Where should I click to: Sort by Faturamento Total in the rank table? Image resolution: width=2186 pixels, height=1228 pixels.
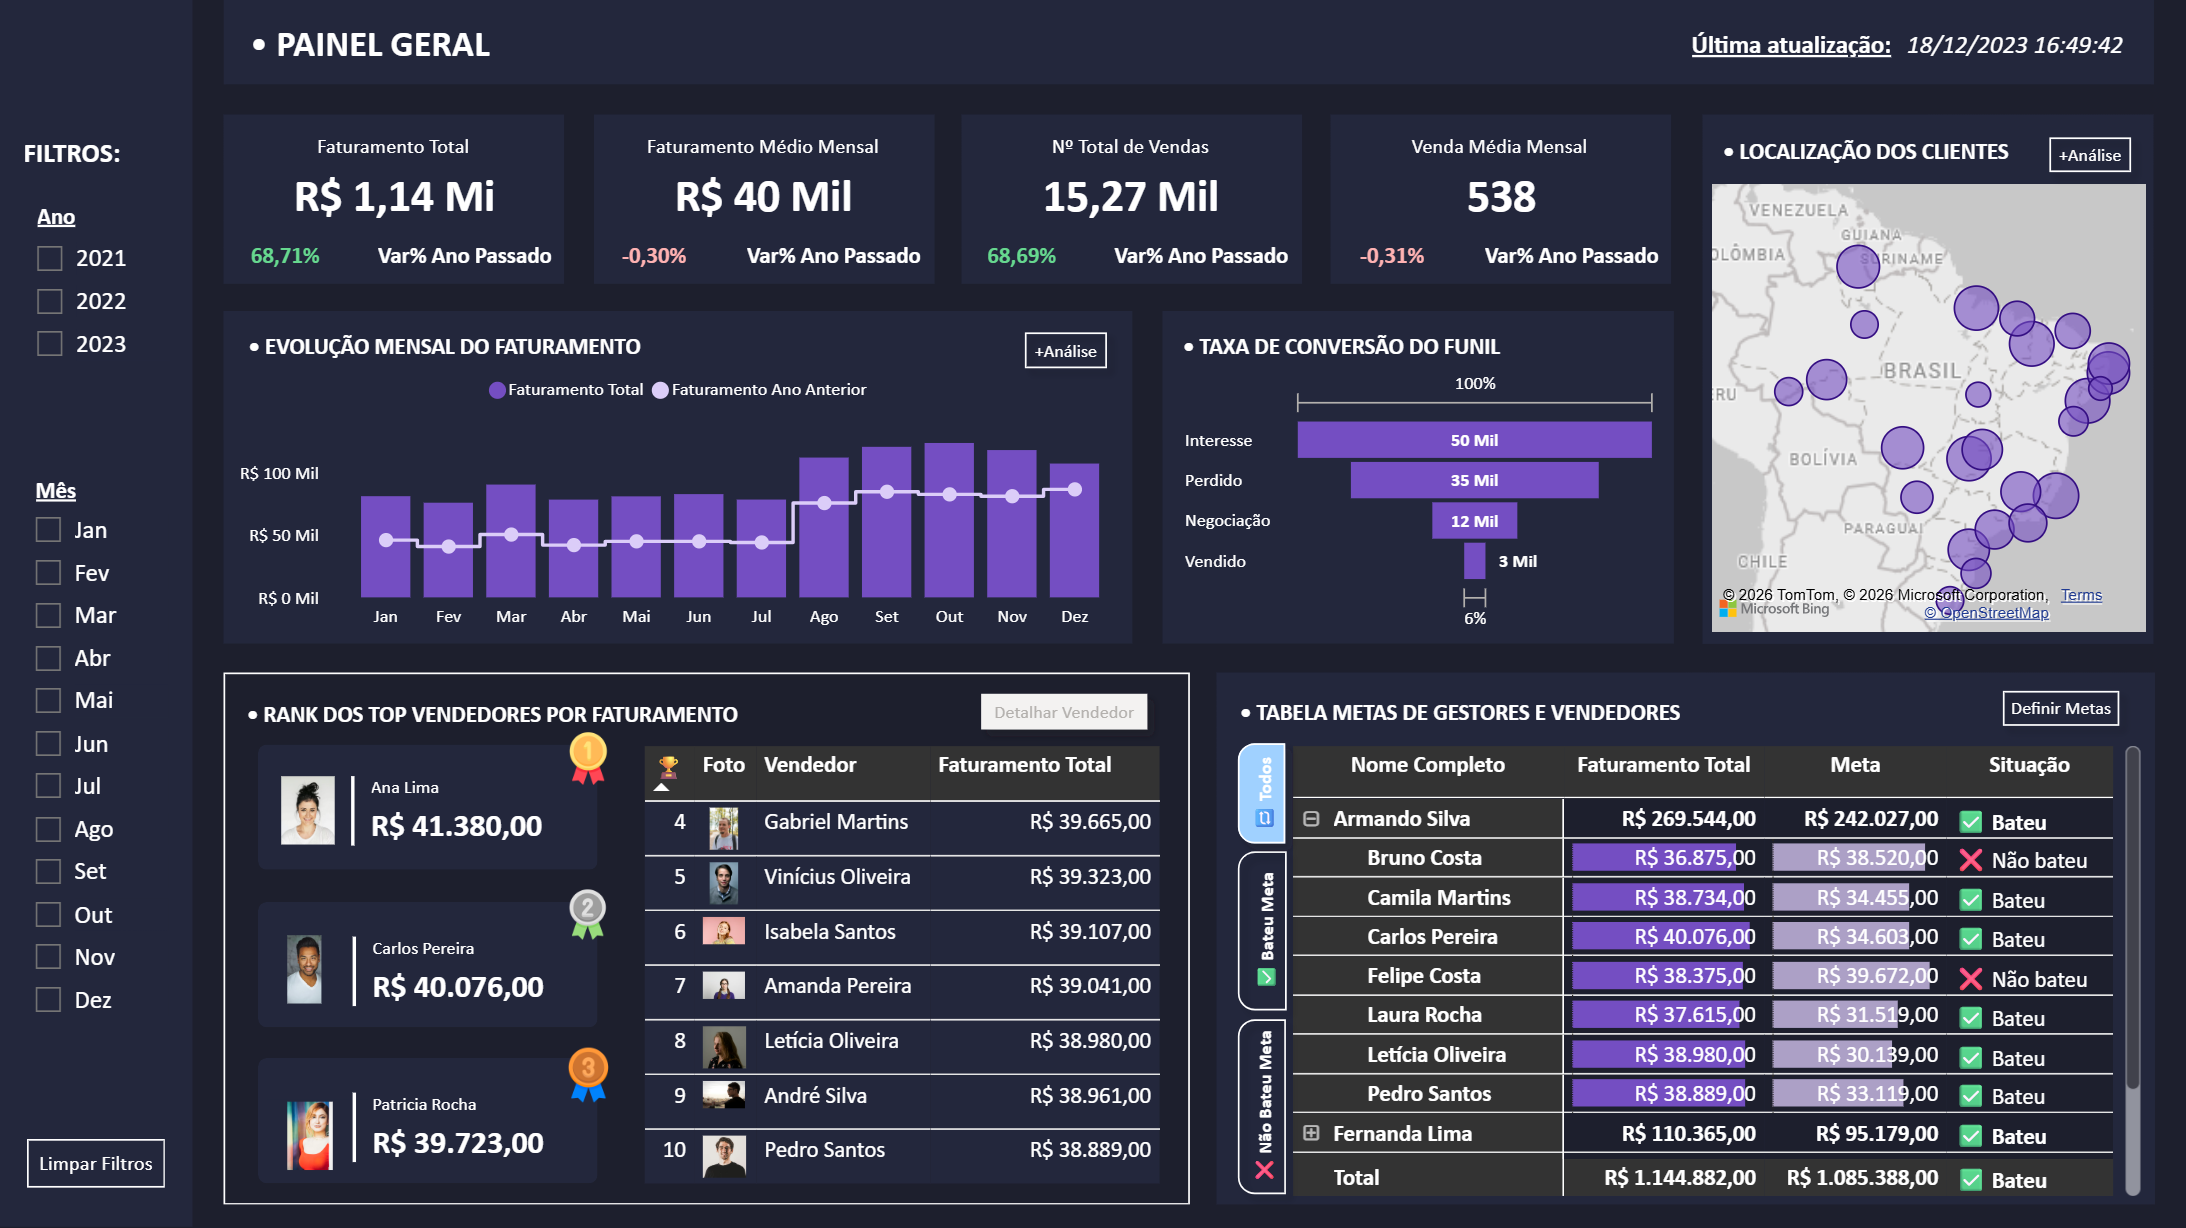click(x=1024, y=765)
